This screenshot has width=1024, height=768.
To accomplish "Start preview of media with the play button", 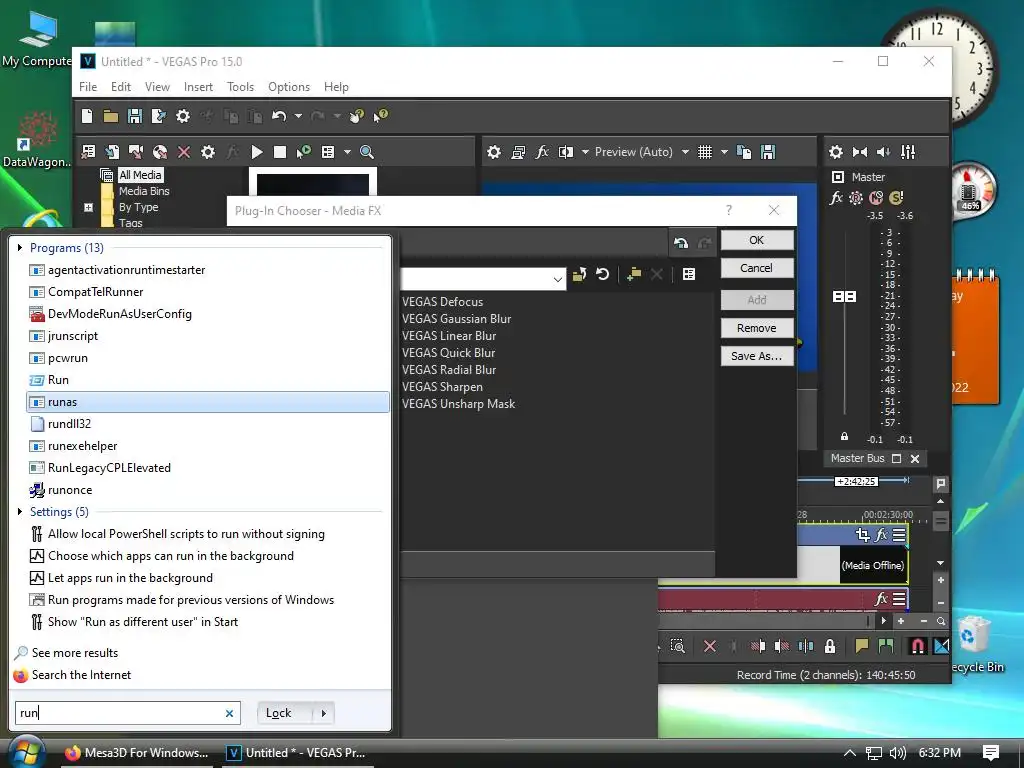I will point(257,152).
